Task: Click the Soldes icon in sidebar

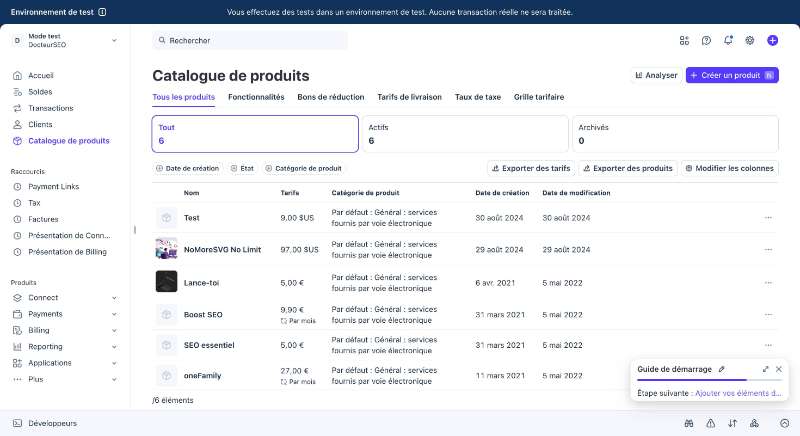Action: (x=17, y=92)
